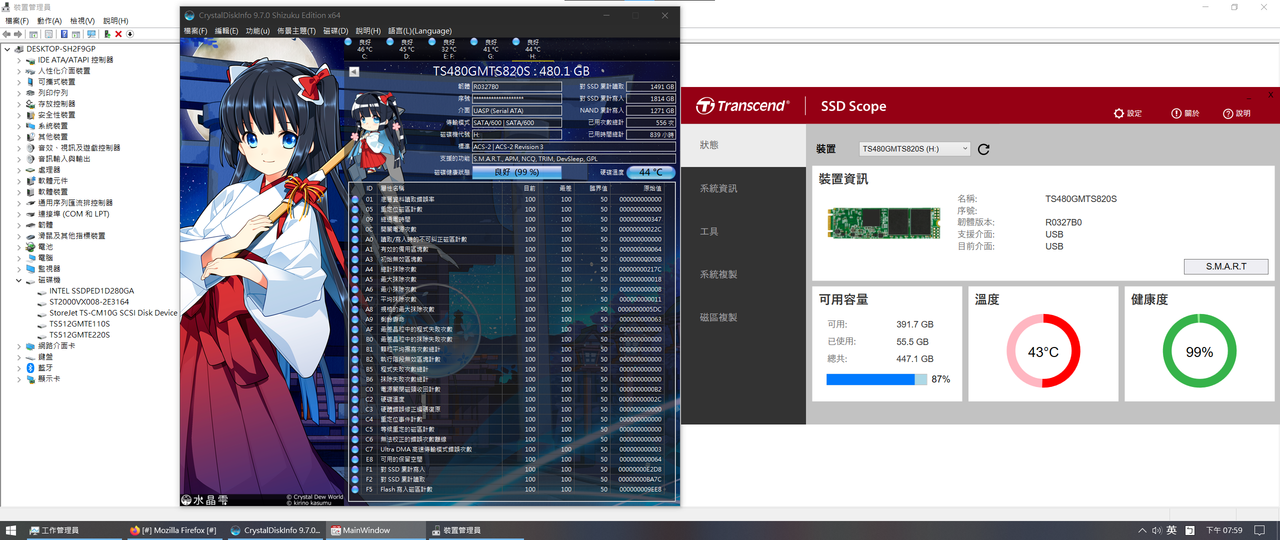Click Transcend logo in SSD Scope header

pyautogui.click(x=745, y=106)
